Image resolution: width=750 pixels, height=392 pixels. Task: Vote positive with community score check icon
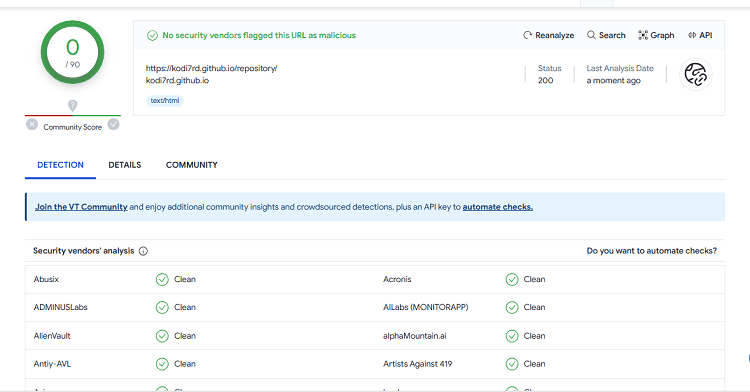click(113, 125)
